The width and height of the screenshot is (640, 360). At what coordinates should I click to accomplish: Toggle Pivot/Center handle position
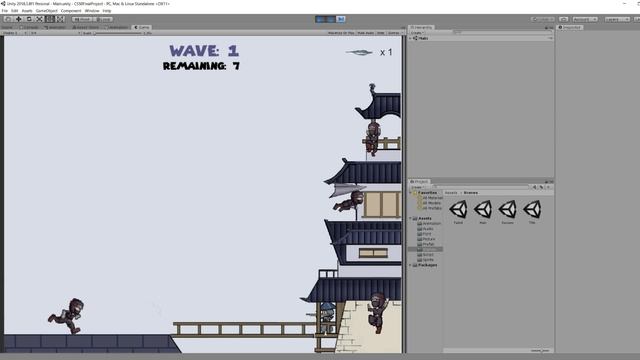click(x=82, y=19)
